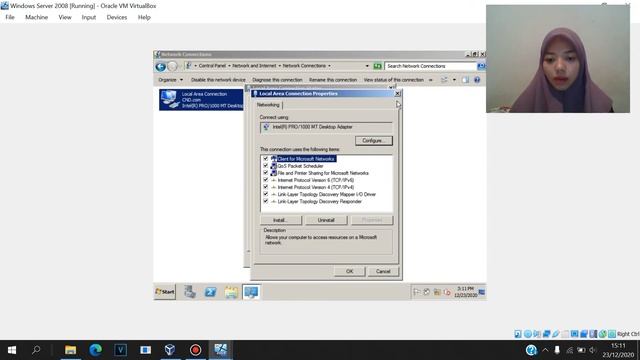The width and height of the screenshot is (640, 360).
Task: Open VirtualBox cube icon on host taskbar
Action: pyautogui.click(x=170, y=350)
